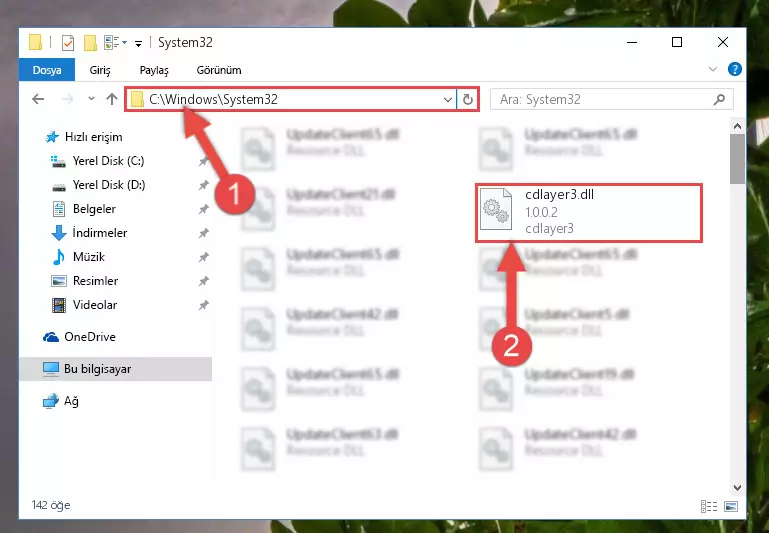Viewport: 769px width, 533px height.
Task: Open the Dosya menu
Action: [x=47, y=70]
